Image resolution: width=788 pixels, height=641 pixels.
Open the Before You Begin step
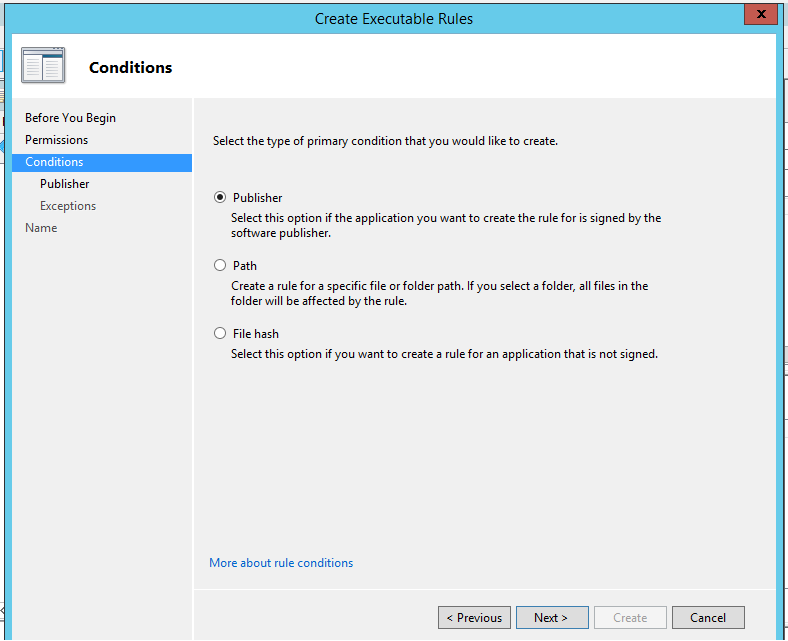point(70,118)
